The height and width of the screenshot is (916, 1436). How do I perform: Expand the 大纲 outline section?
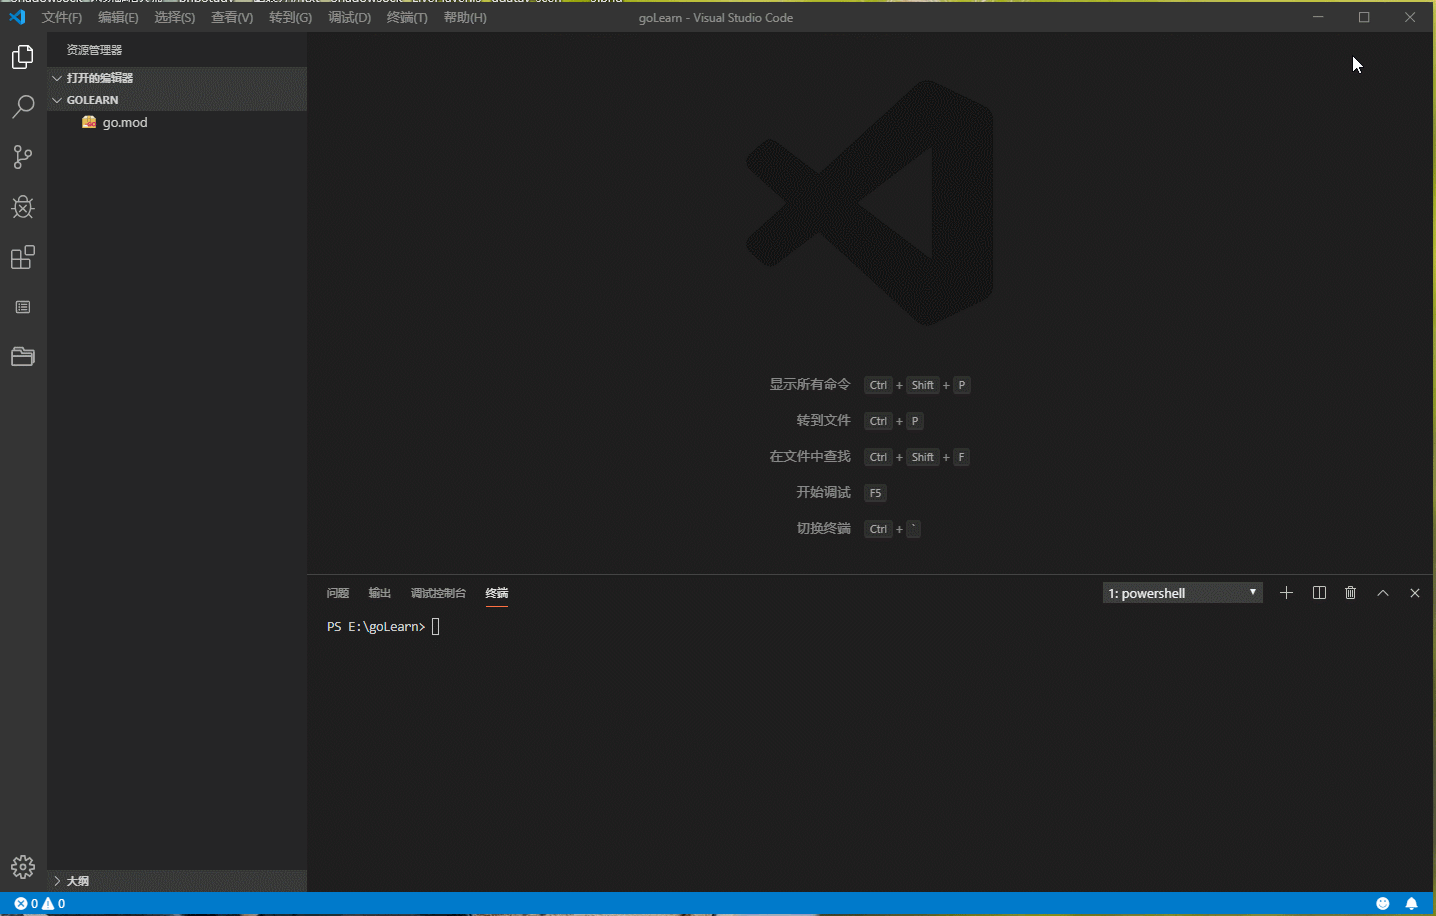point(177,881)
